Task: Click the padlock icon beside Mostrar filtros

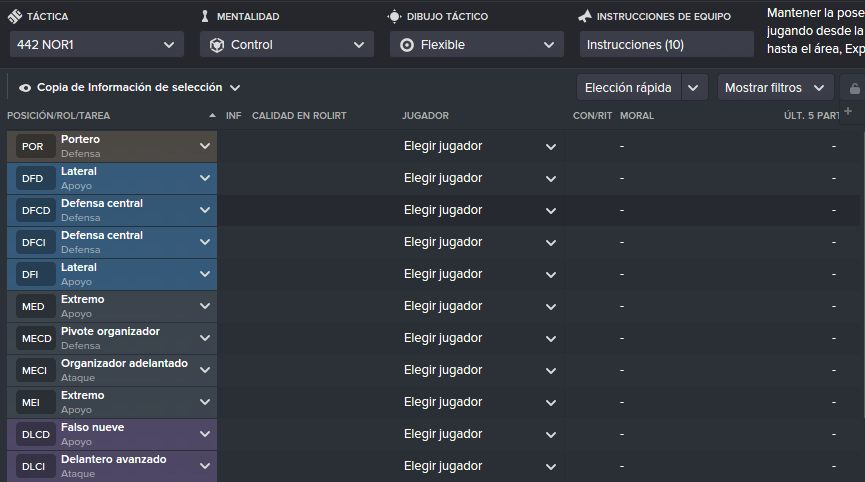Action: [x=855, y=88]
